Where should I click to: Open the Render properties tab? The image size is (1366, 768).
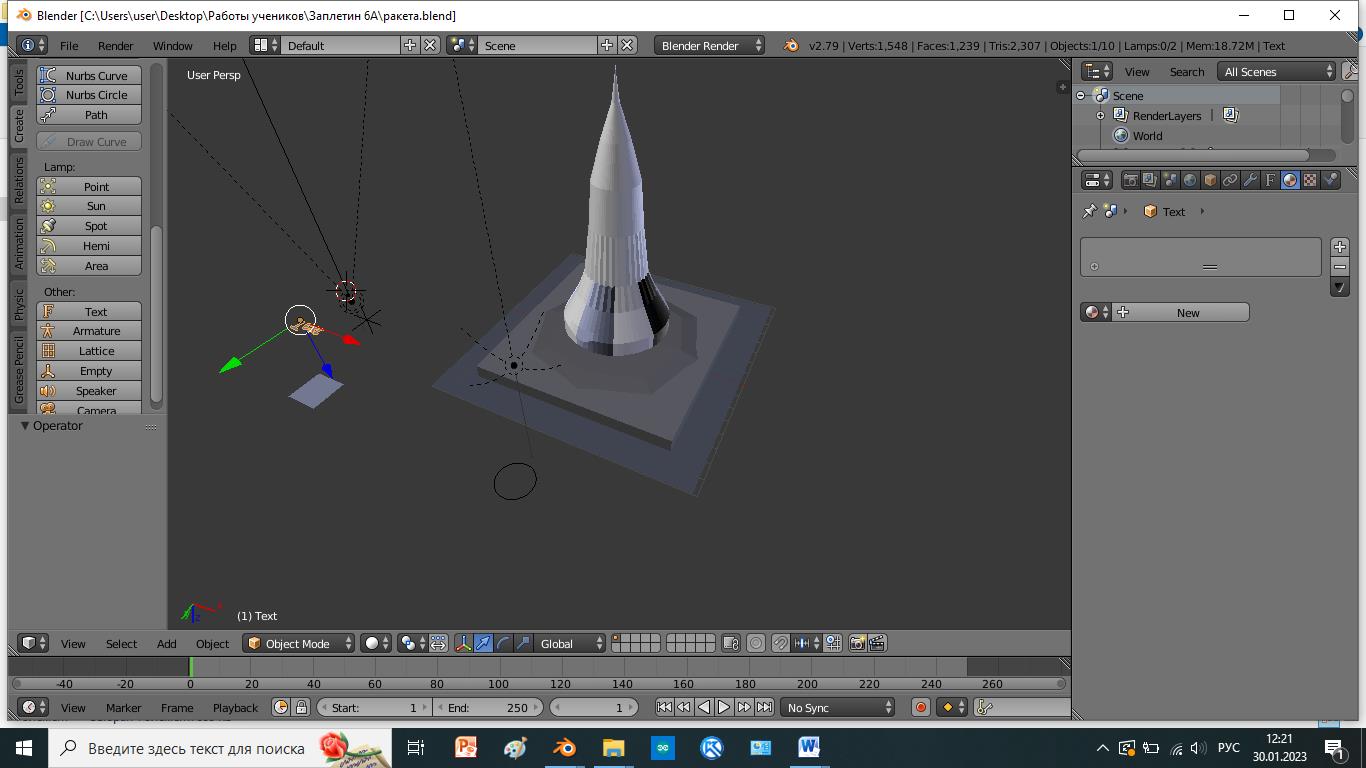pos(1130,181)
